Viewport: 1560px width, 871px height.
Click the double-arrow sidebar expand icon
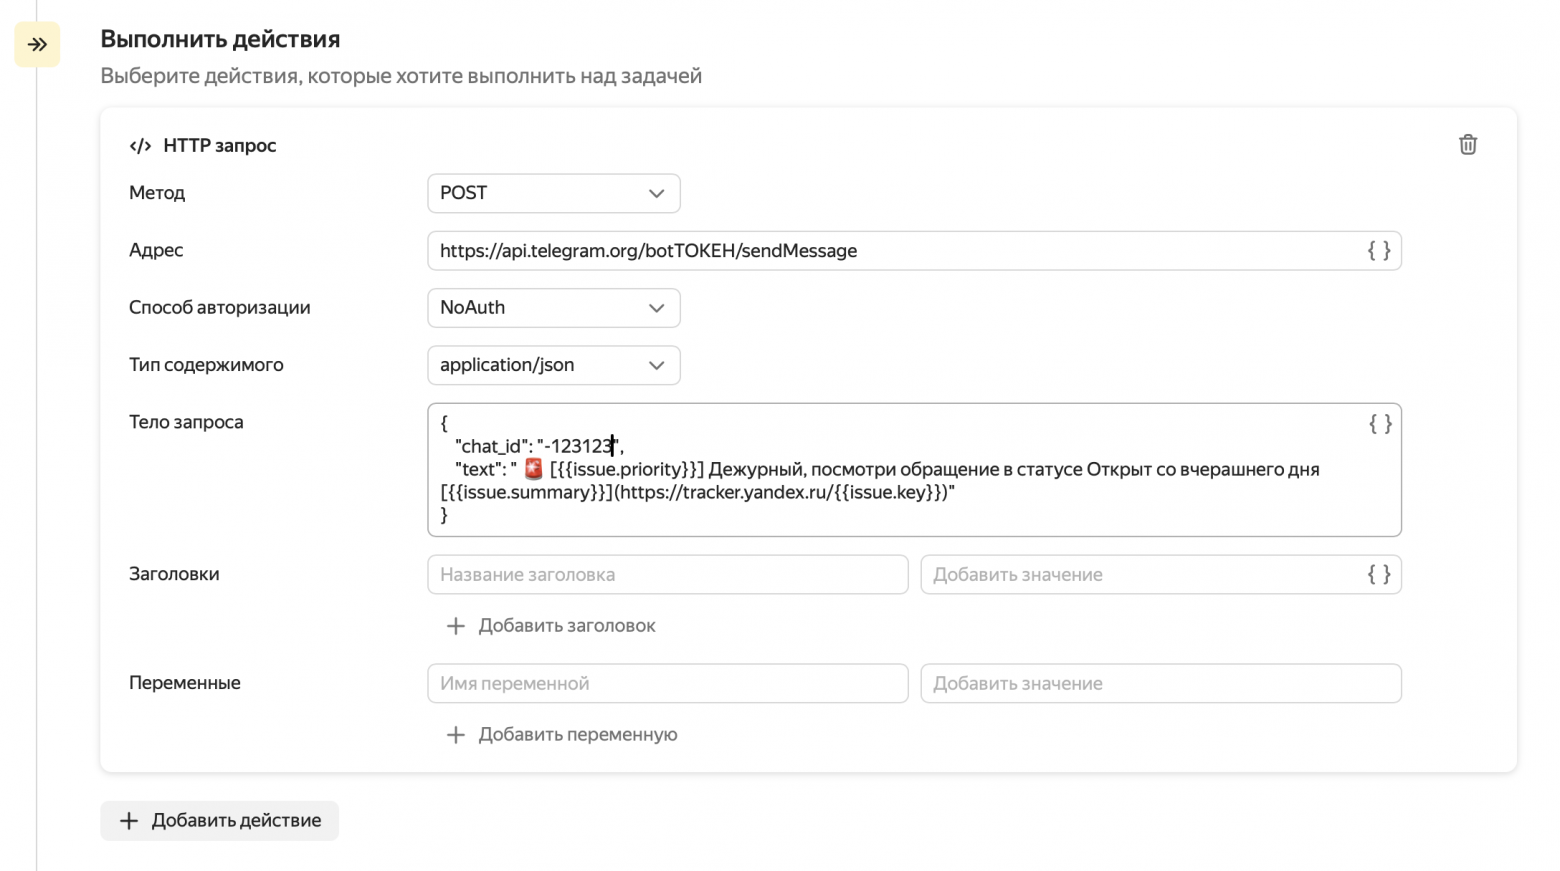pyautogui.click(x=37, y=45)
